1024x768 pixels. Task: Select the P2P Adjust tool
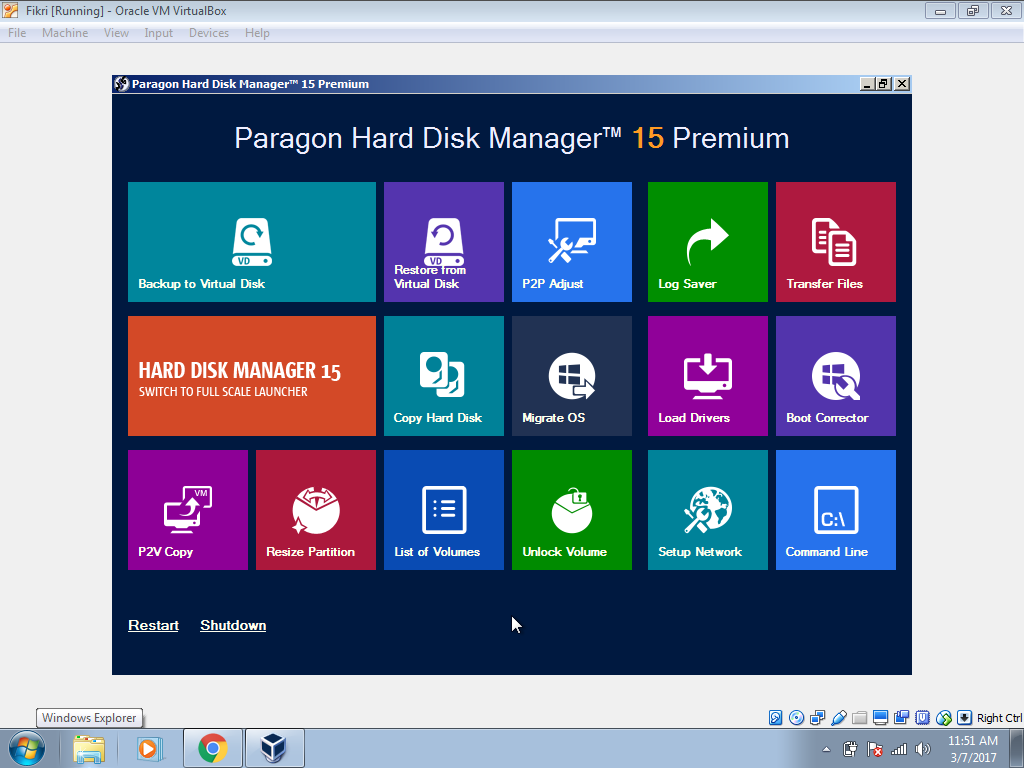(x=571, y=241)
